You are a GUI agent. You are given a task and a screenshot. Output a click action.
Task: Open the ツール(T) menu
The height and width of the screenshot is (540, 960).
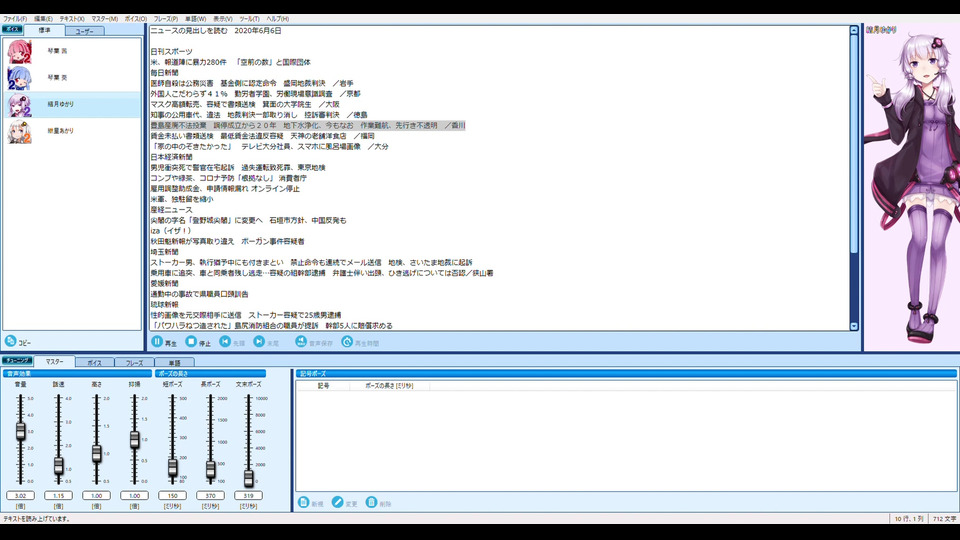pos(249,19)
